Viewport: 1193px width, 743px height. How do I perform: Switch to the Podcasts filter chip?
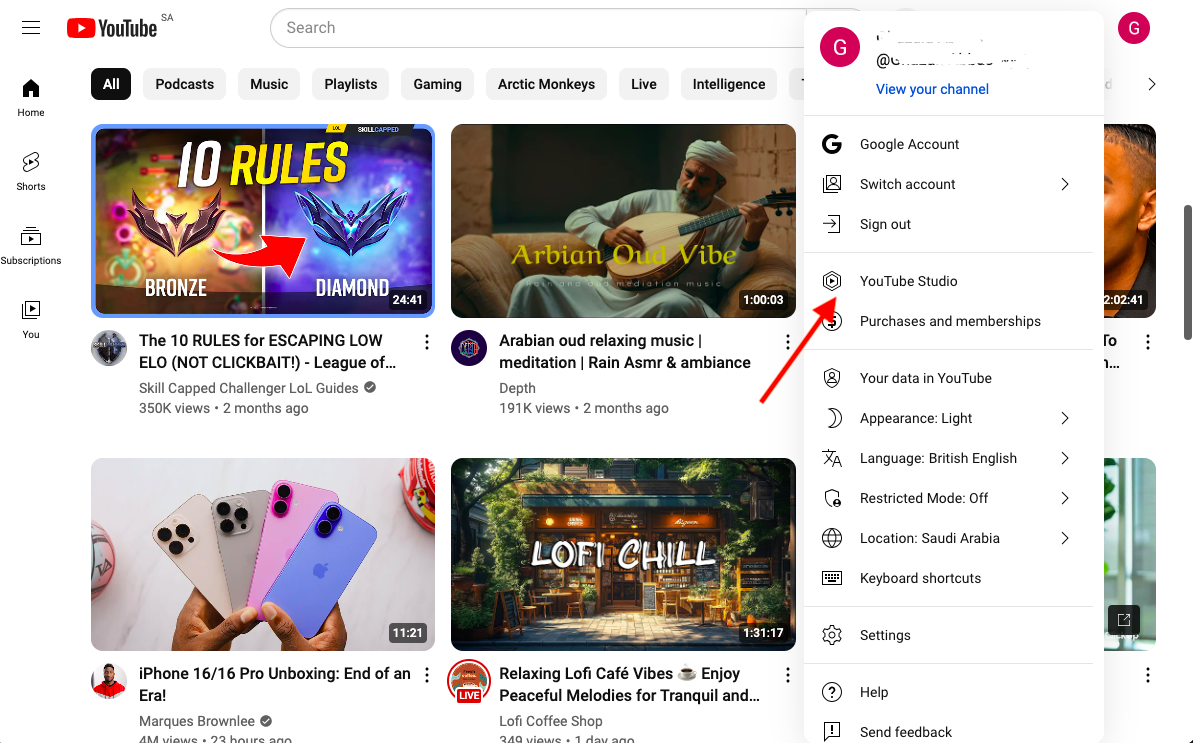point(184,84)
